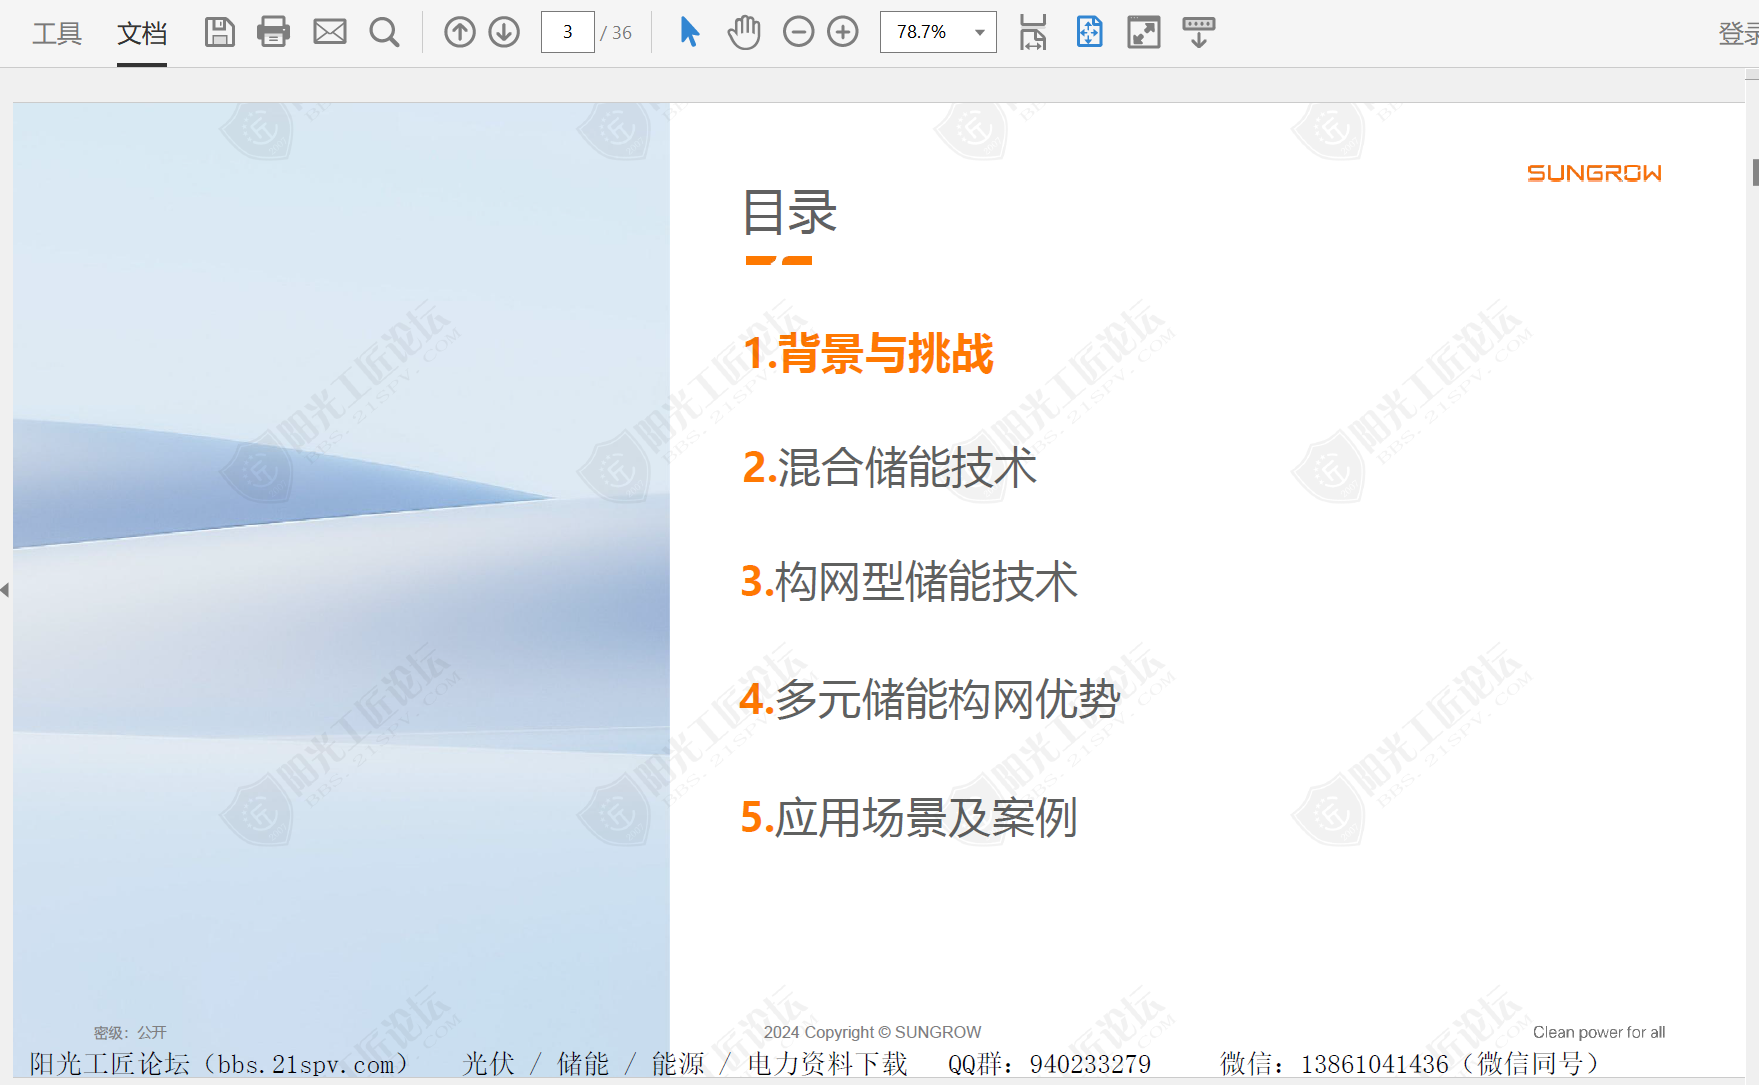
Task: Go to previous page arrow
Action: coord(460,32)
